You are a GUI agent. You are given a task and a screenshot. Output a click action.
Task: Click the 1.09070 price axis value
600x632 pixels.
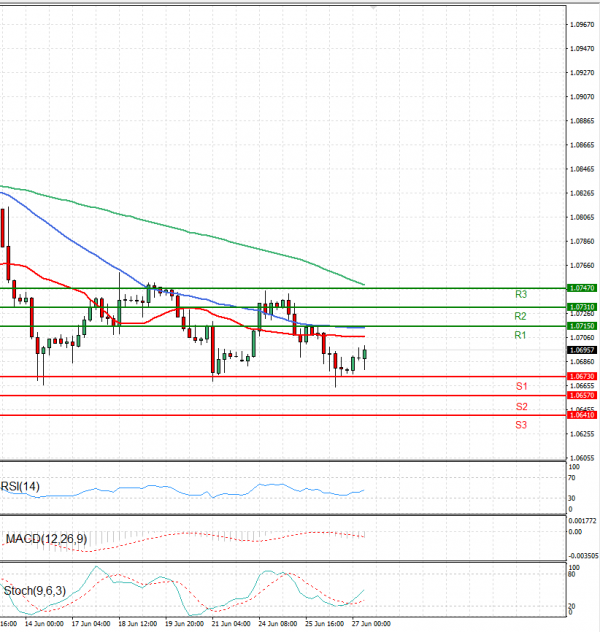click(582, 97)
